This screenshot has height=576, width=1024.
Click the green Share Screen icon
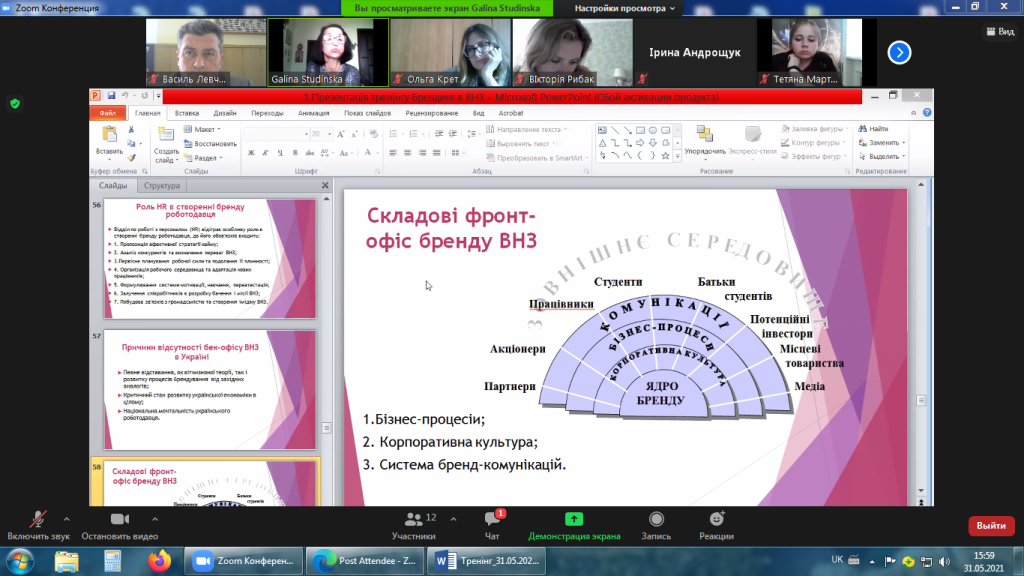[574, 520]
